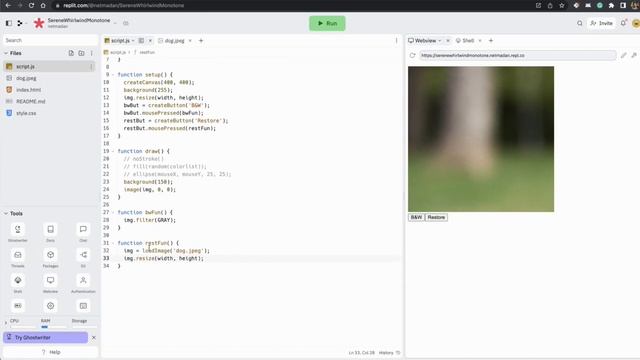Click the Restore button under the canvas

coord(436,217)
